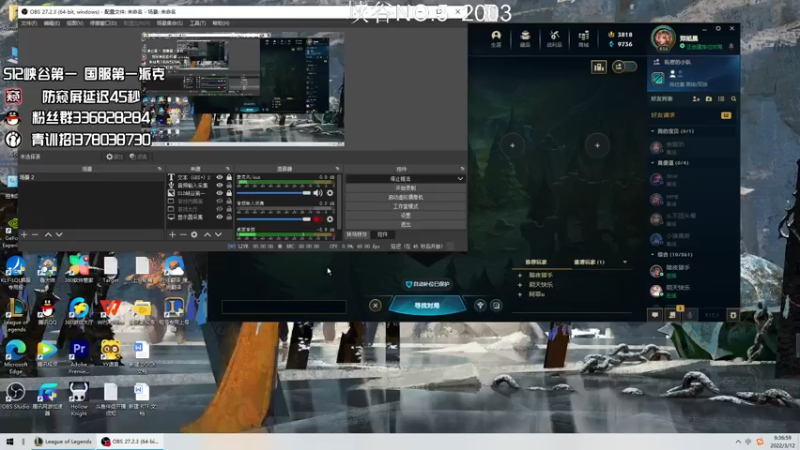
Task: Unmute the second mixer channel red speaker
Action: click(317, 219)
